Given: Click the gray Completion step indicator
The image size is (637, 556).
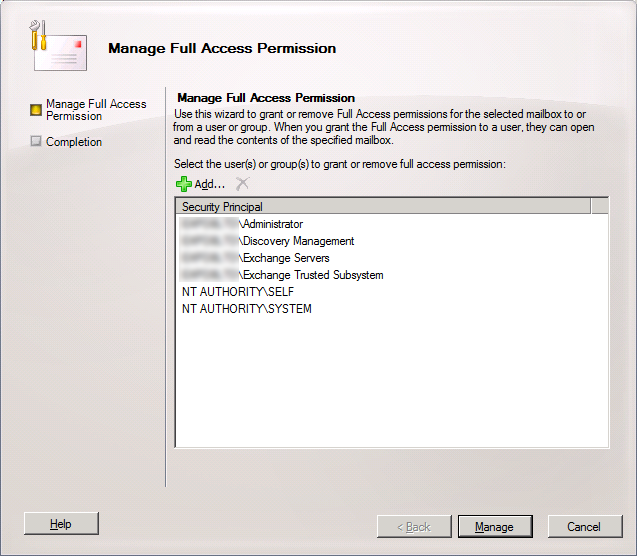Looking at the screenshot, I should tap(36, 141).
